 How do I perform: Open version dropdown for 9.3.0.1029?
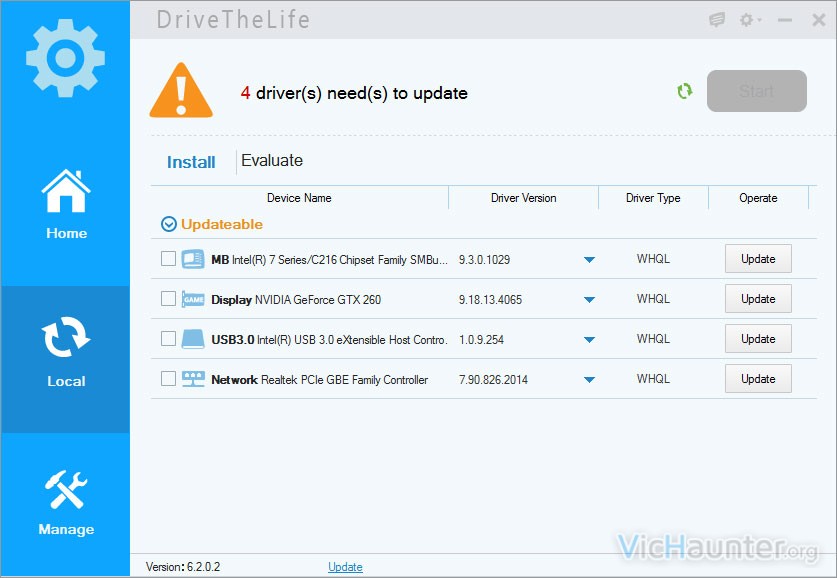(x=589, y=260)
